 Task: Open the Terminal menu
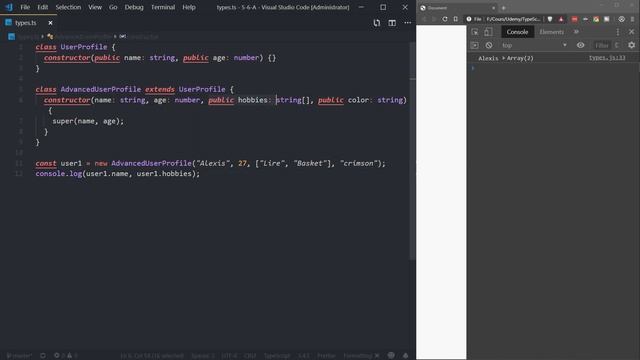(163, 7)
